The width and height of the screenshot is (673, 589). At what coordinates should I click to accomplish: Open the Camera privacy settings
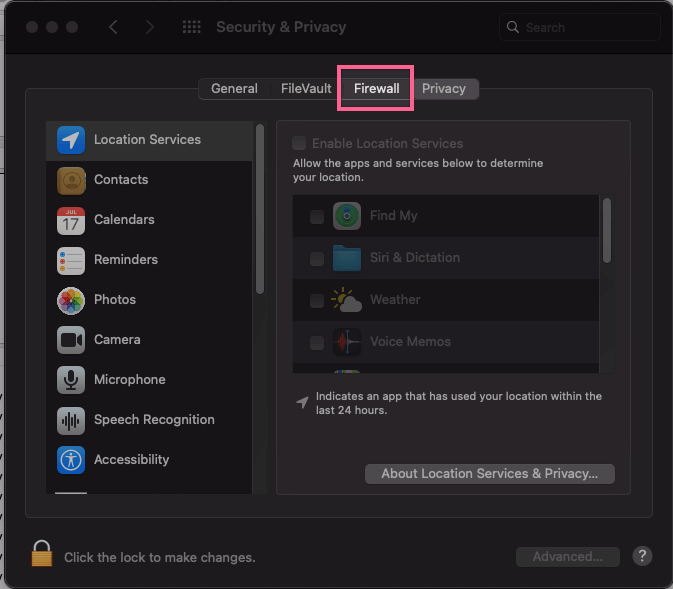click(x=149, y=340)
